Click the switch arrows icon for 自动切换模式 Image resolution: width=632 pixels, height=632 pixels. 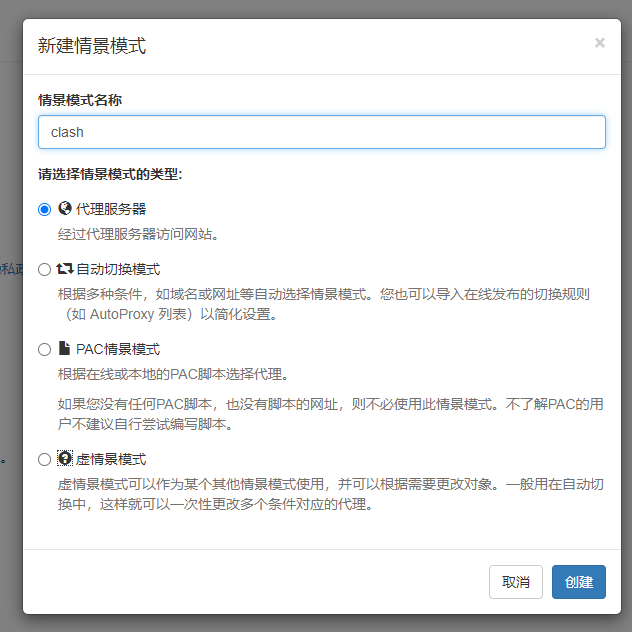pos(65,269)
